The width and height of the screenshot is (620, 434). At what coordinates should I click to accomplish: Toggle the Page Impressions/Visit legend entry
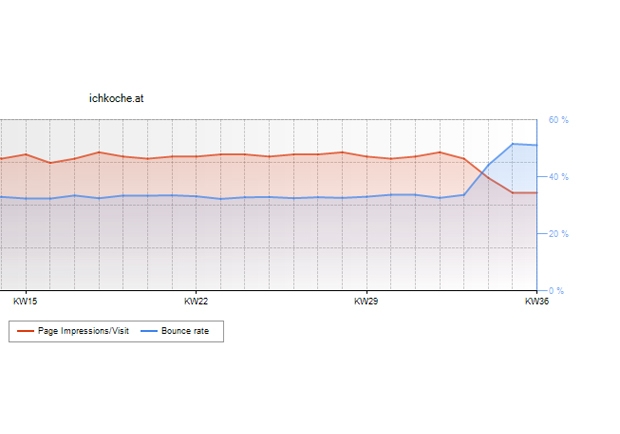83,331
